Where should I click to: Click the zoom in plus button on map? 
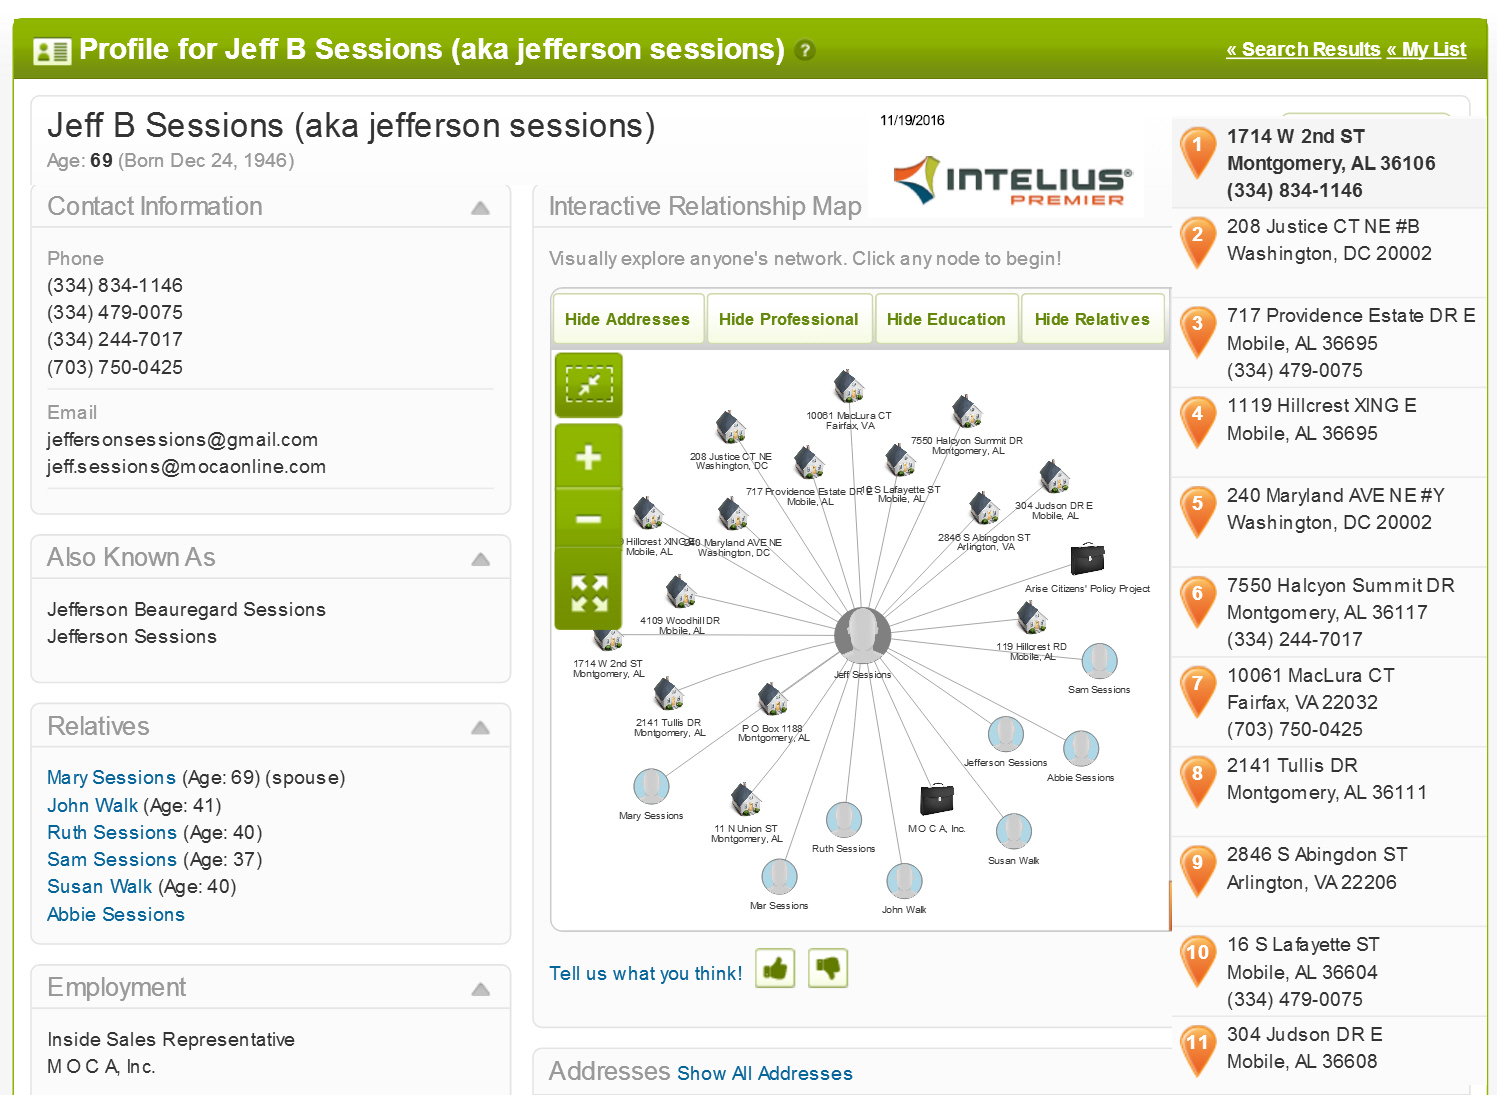(588, 457)
